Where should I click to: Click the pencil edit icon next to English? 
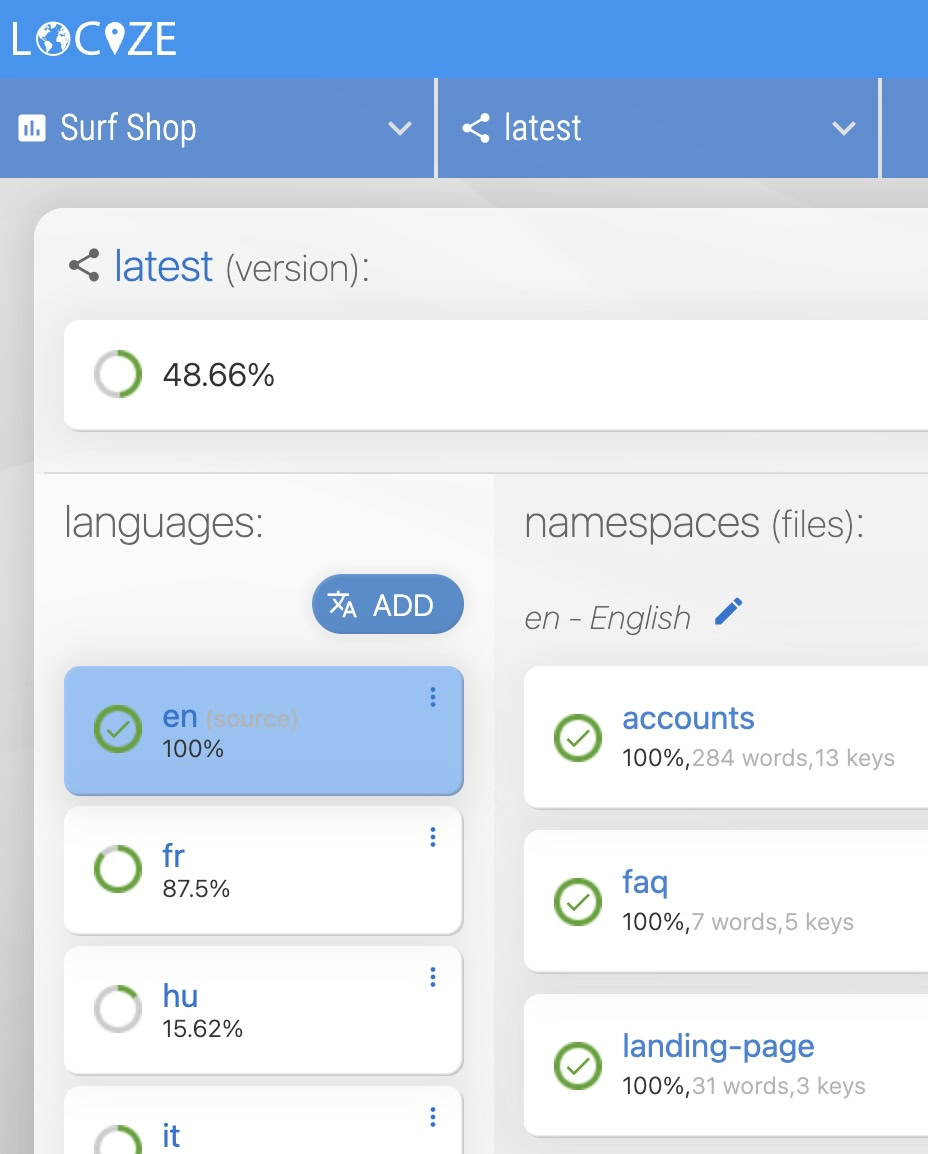[x=729, y=612]
